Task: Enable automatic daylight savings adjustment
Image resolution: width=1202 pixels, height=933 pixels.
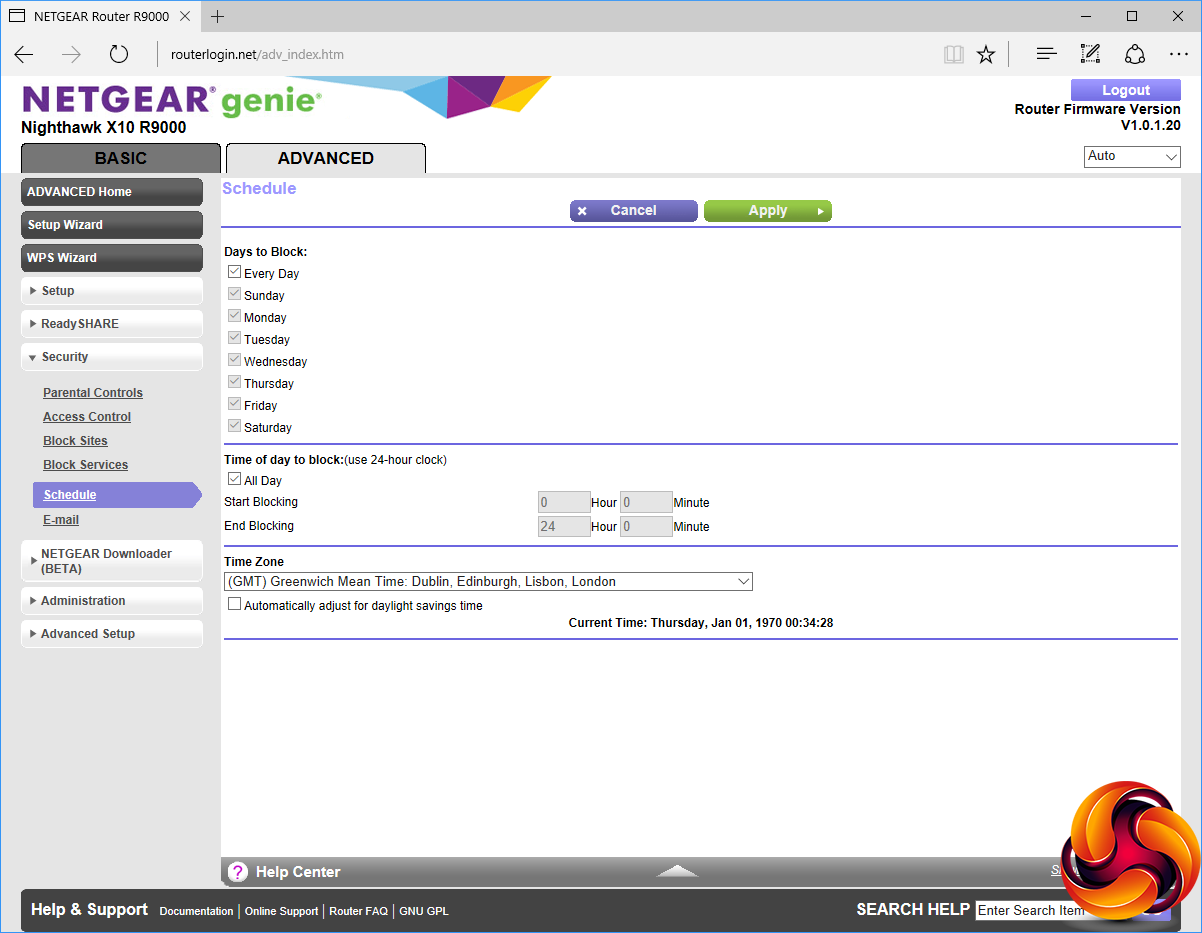Action: [x=234, y=604]
